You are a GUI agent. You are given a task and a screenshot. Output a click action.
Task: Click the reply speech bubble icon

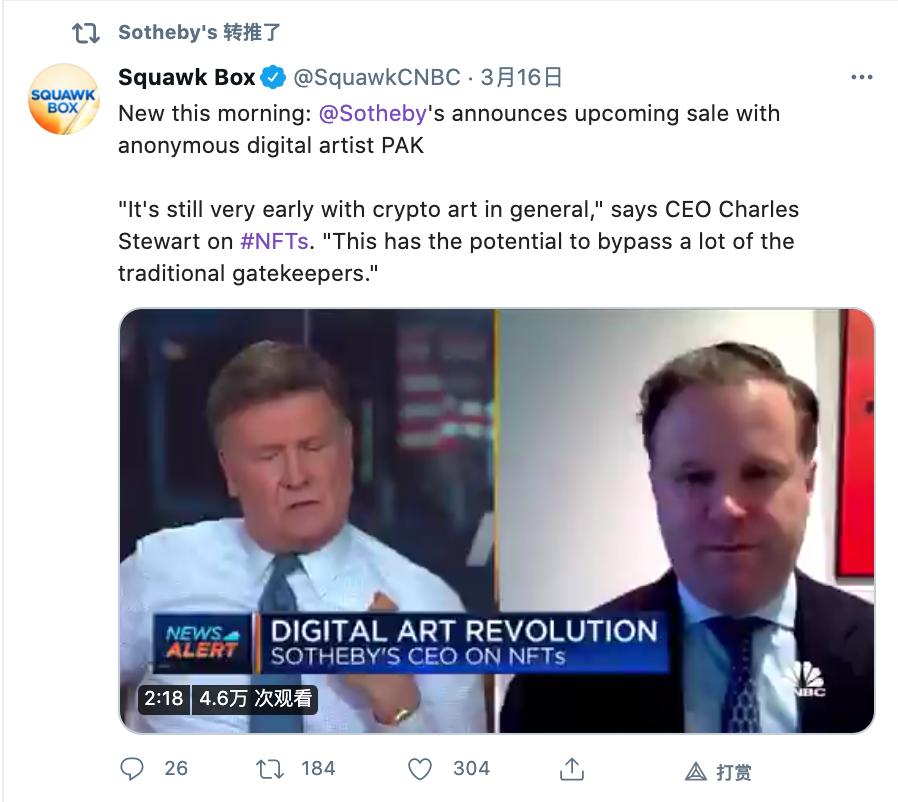tap(132, 768)
